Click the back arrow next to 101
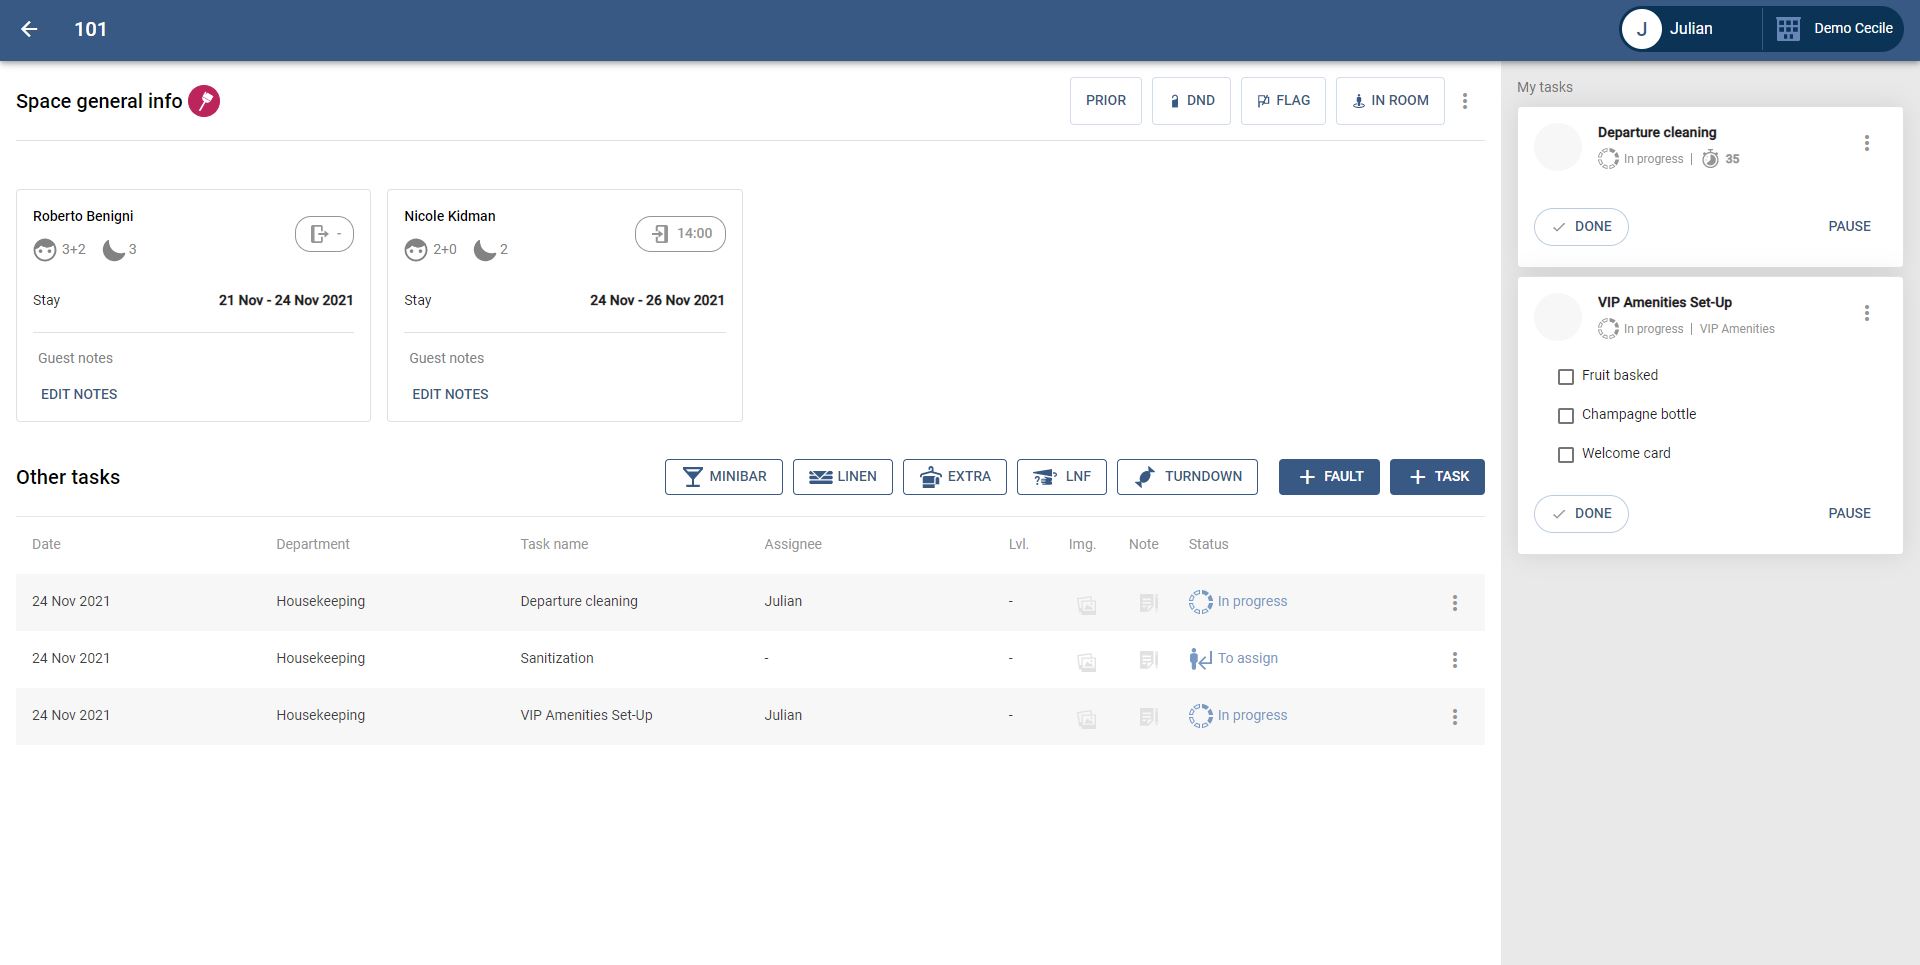Screen dimensions: 1920x965 coord(30,29)
